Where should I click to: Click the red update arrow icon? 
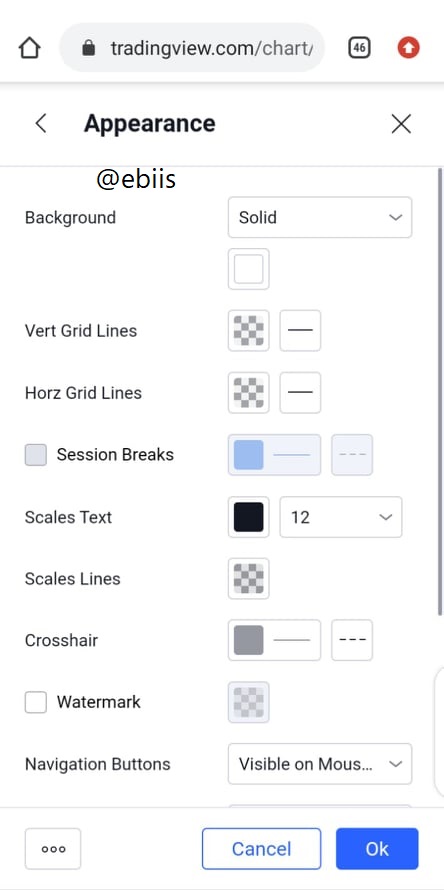pos(408,48)
